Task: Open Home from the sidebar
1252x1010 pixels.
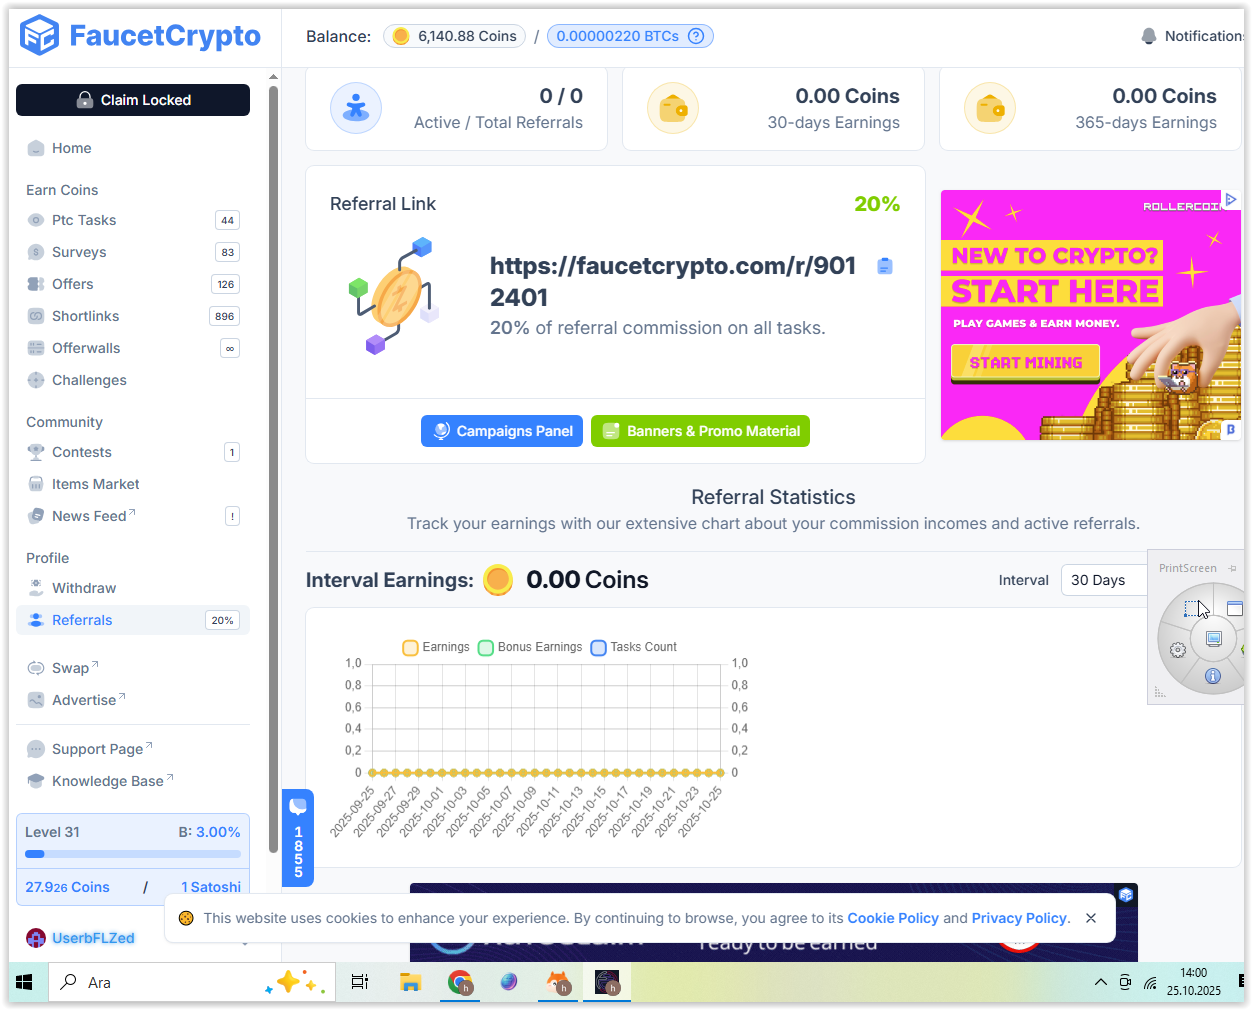Action: point(71,148)
